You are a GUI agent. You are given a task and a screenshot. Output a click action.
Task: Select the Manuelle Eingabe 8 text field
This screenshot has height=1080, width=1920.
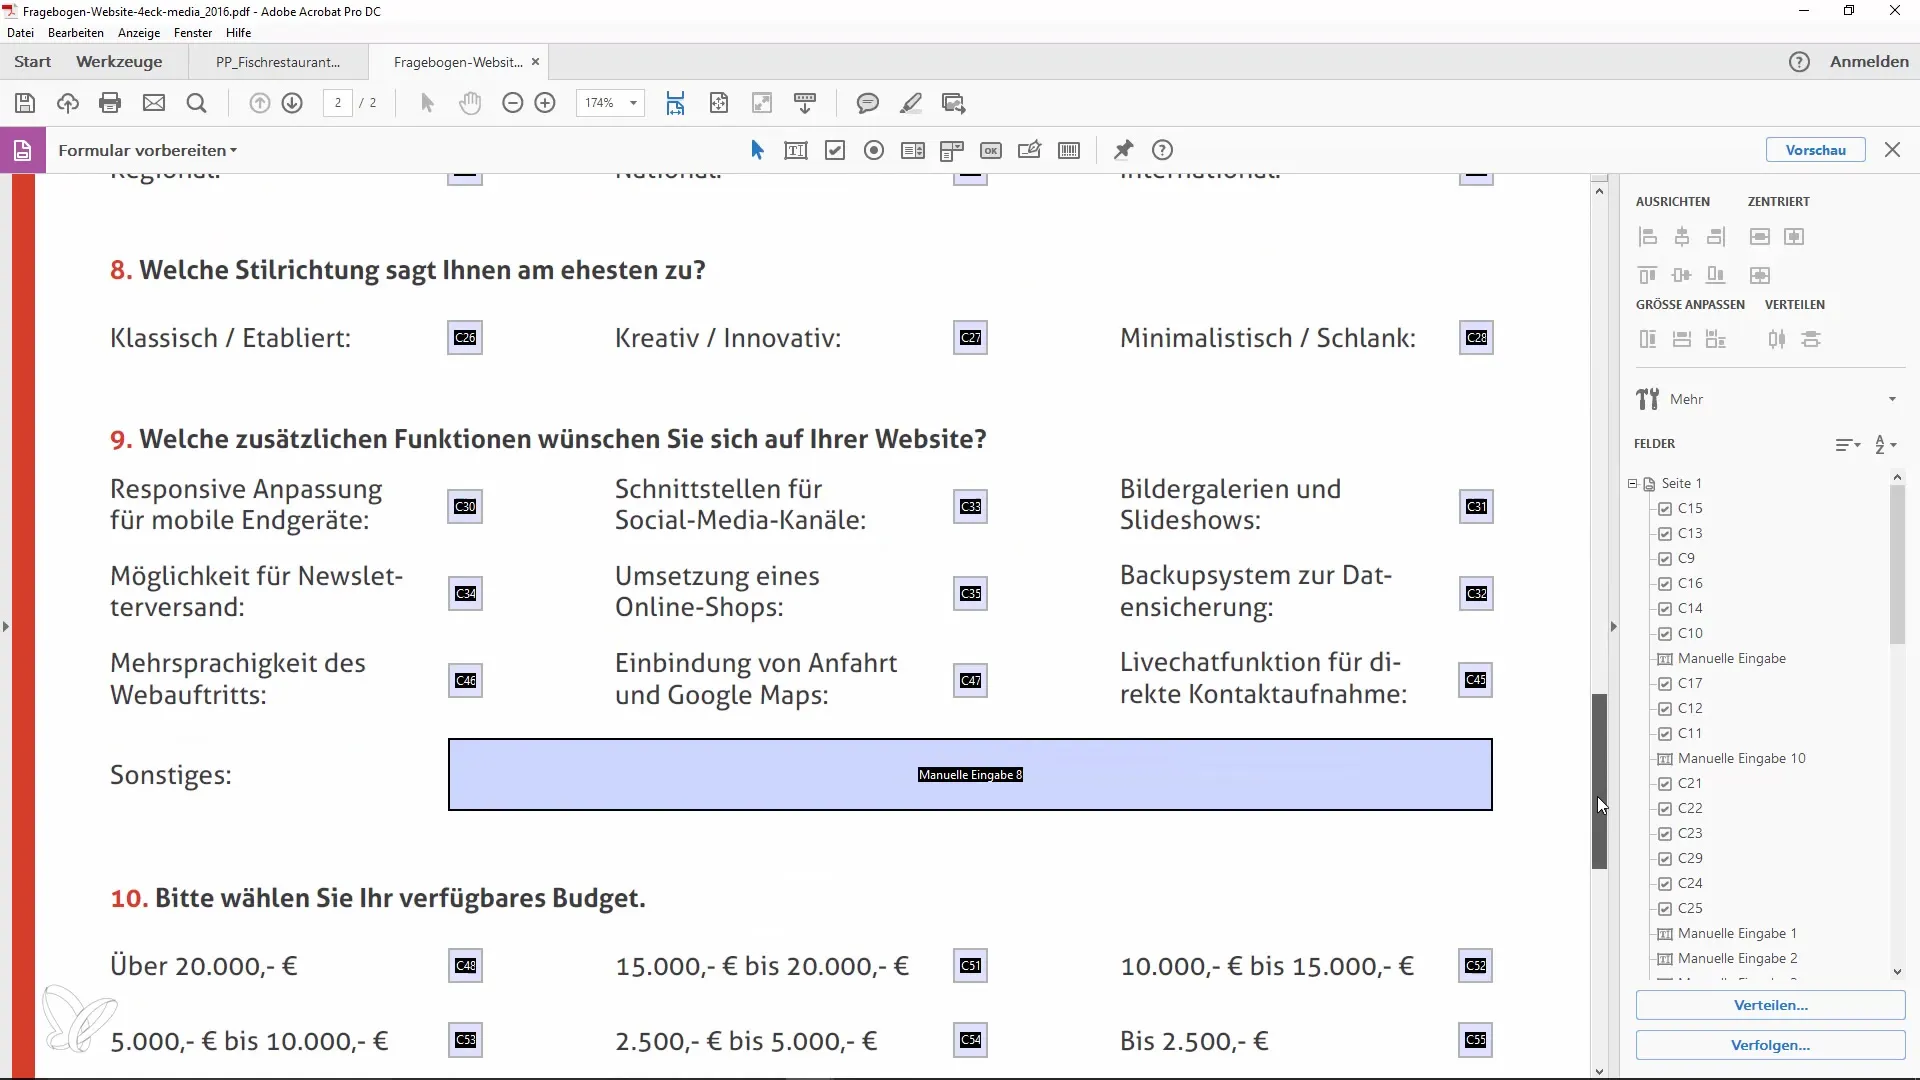970,775
